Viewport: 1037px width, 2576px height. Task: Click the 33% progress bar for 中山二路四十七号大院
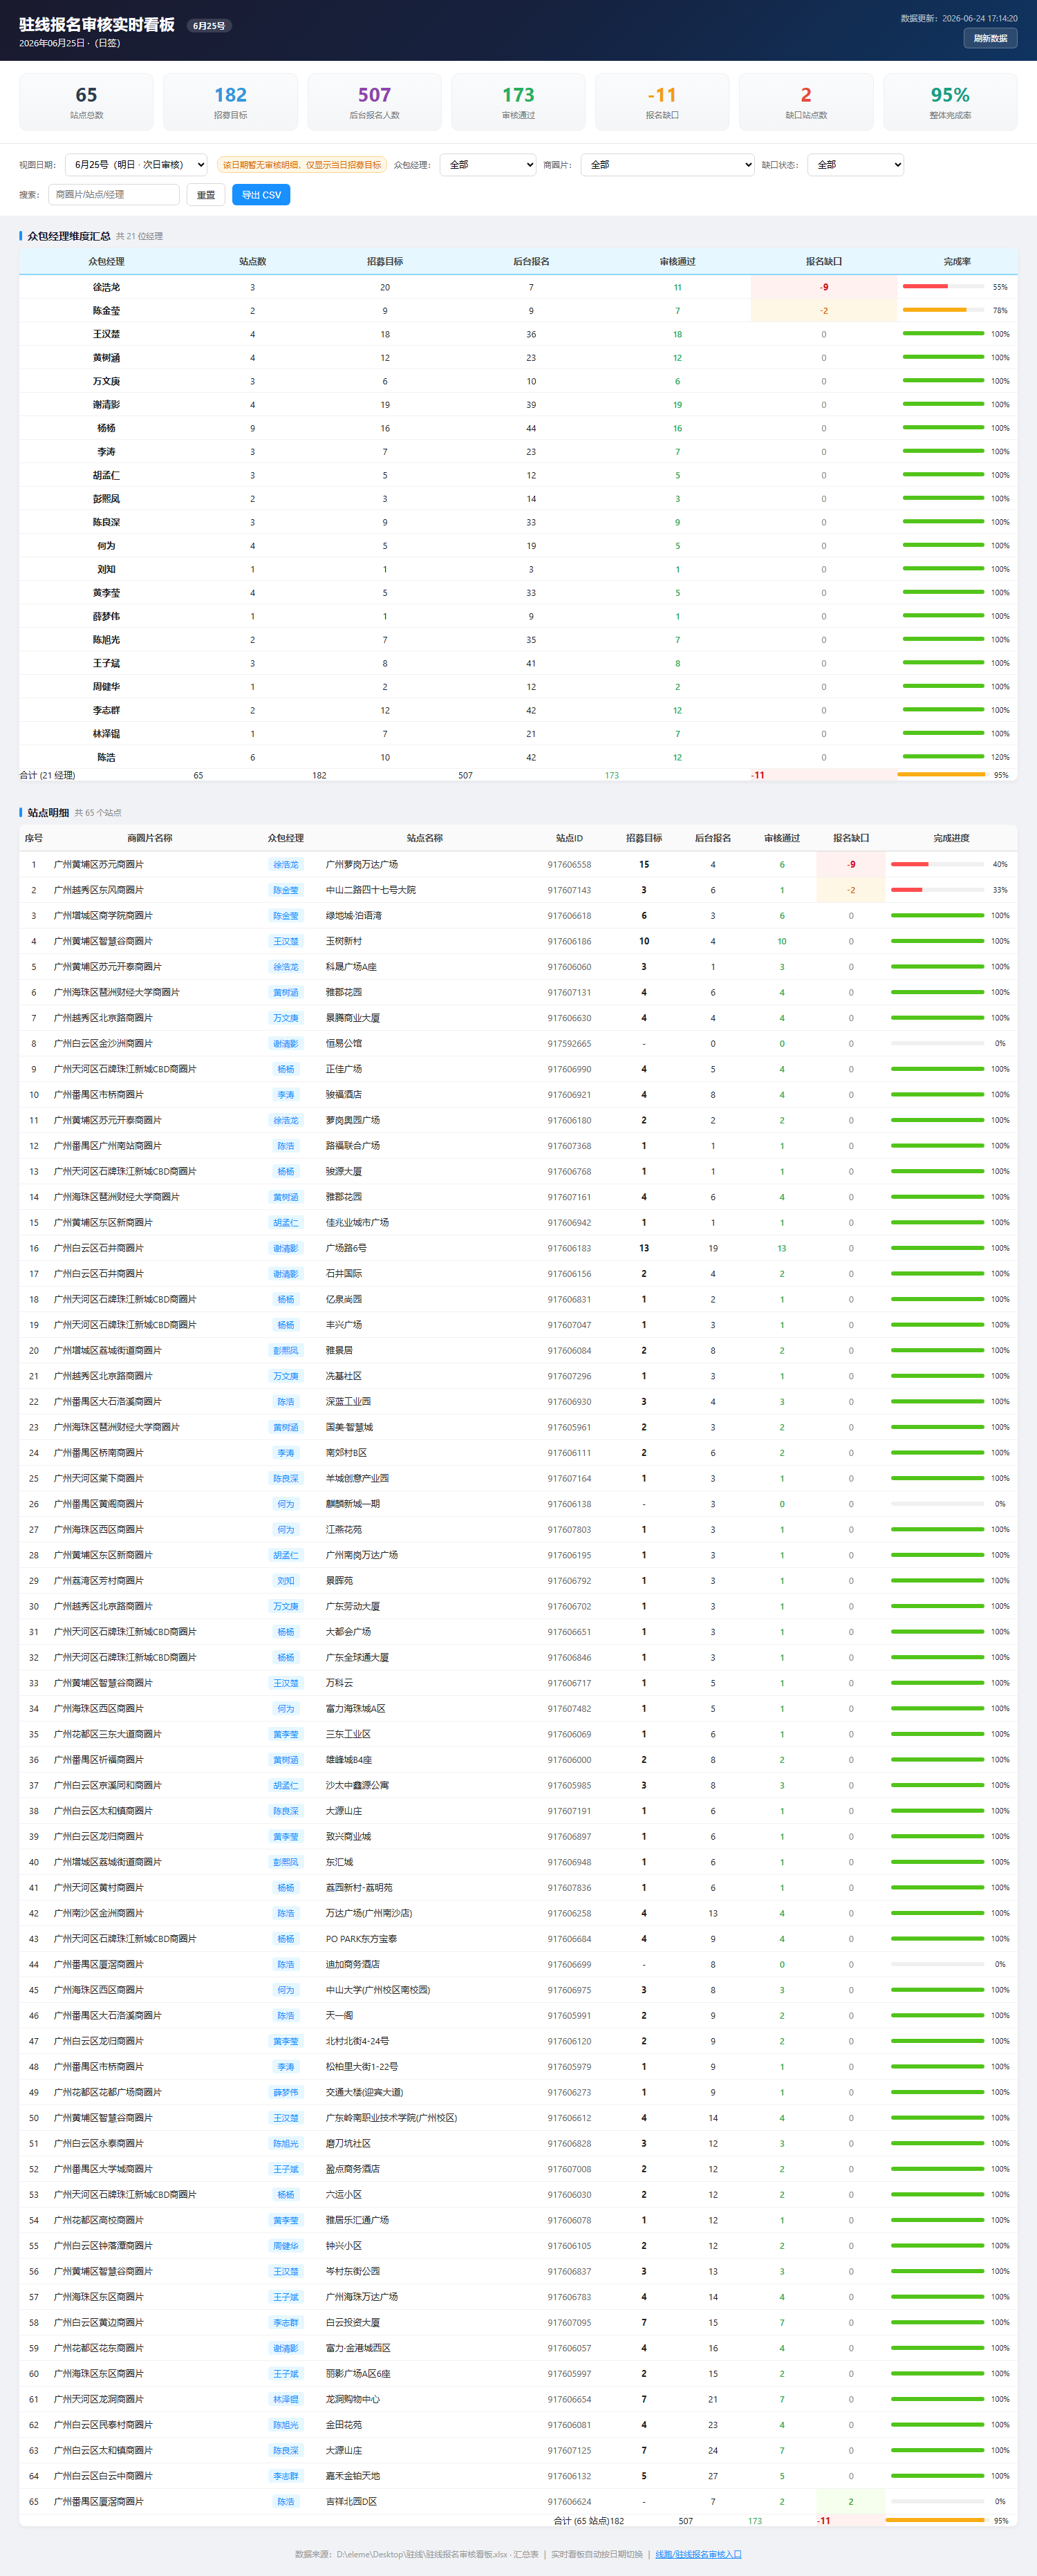pos(938,890)
